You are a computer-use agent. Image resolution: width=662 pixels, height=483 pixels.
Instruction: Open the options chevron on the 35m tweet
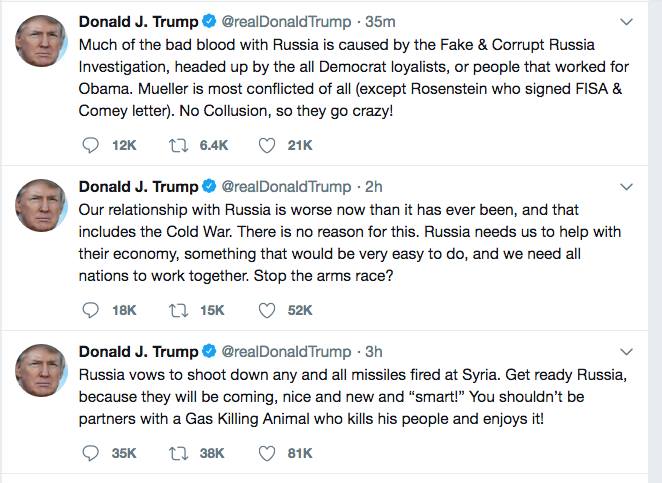(627, 21)
